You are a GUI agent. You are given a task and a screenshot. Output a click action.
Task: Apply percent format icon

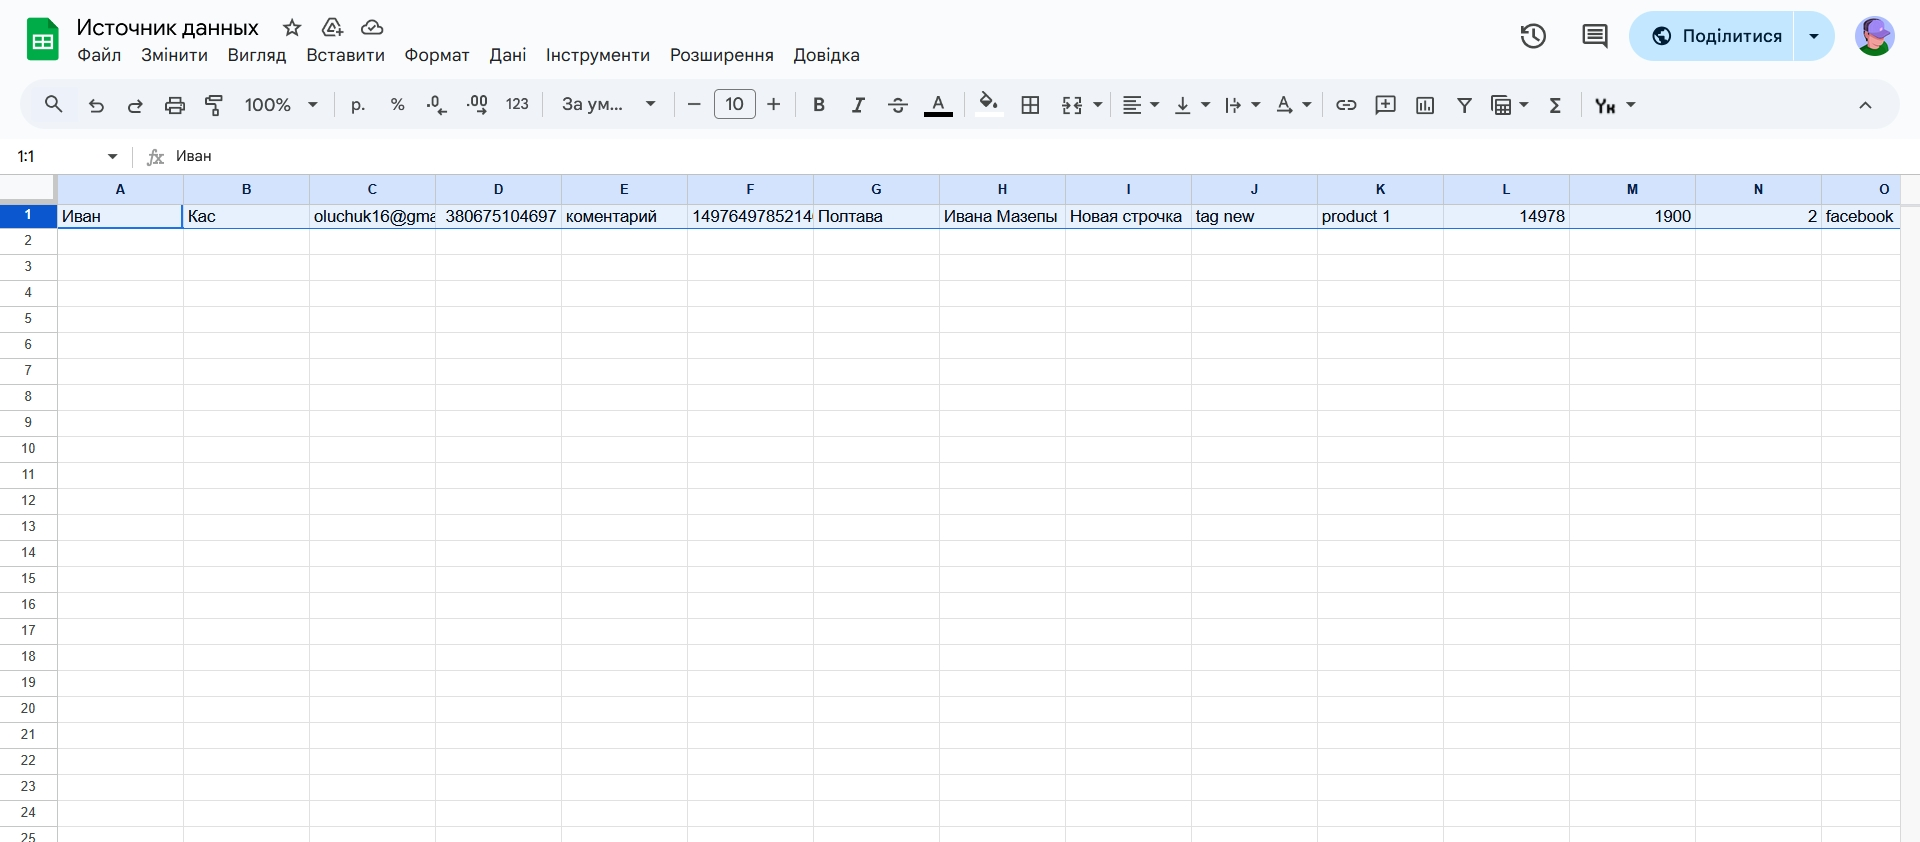pos(398,105)
